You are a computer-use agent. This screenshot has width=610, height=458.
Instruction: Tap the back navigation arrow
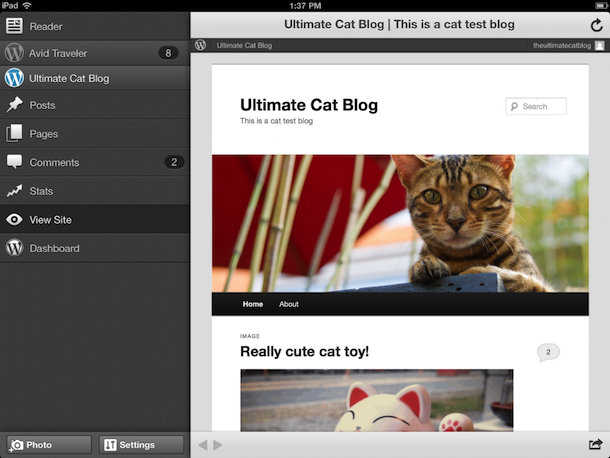point(203,445)
